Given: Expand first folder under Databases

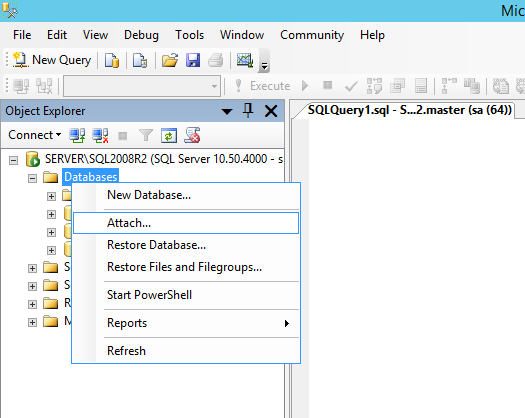Looking at the screenshot, I should click(x=51, y=197).
